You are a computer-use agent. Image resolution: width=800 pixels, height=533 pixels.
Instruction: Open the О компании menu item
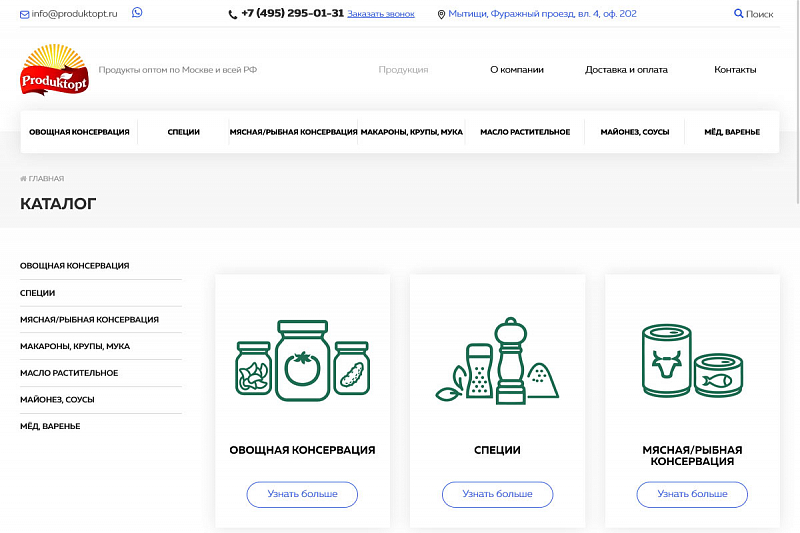click(517, 70)
